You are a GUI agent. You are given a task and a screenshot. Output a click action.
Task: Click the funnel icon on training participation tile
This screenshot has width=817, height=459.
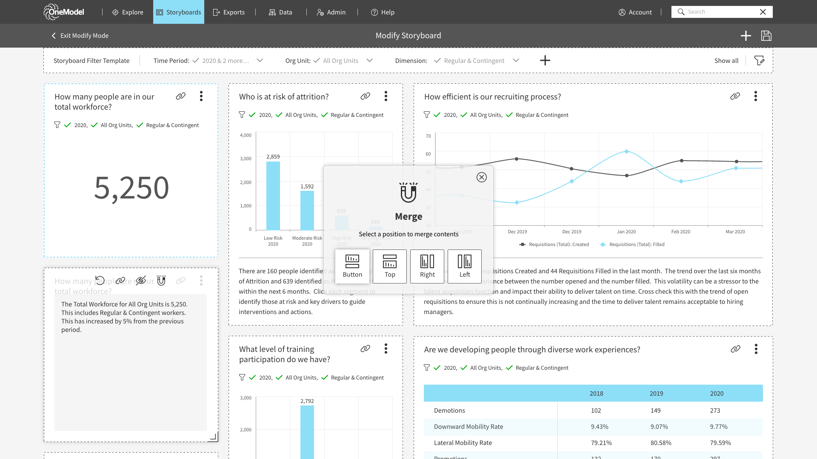(x=242, y=378)
